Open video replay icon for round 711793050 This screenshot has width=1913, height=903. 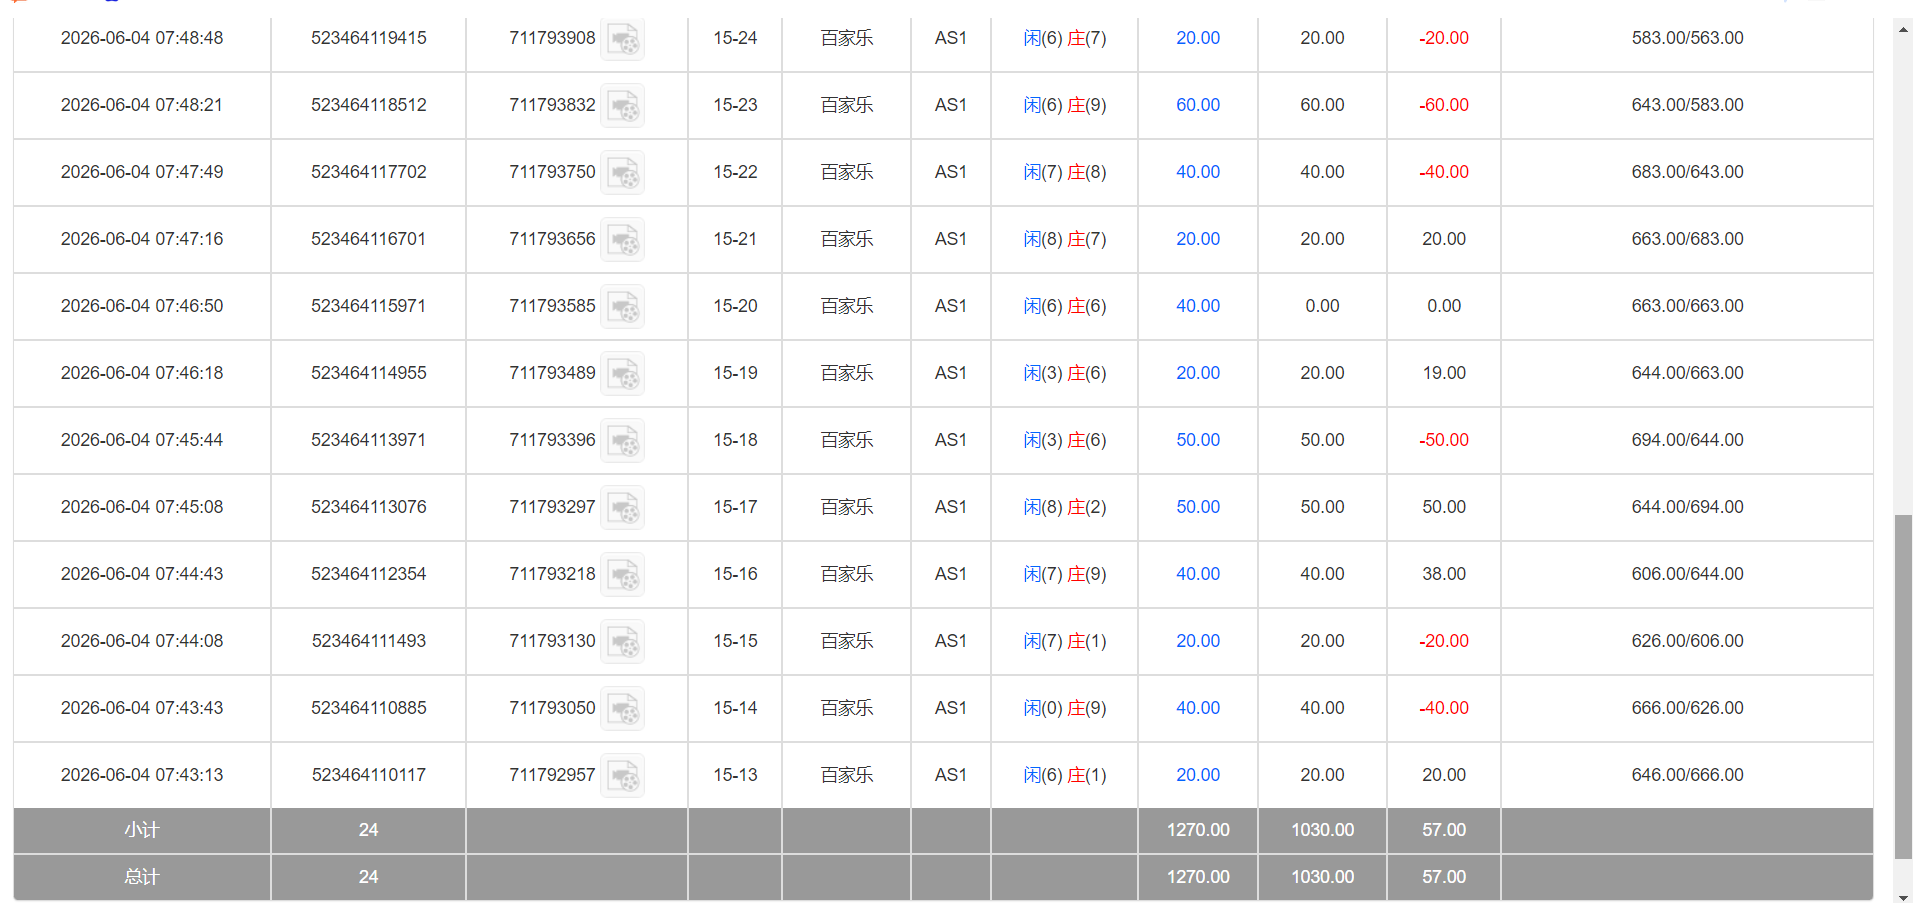[622, 709]
